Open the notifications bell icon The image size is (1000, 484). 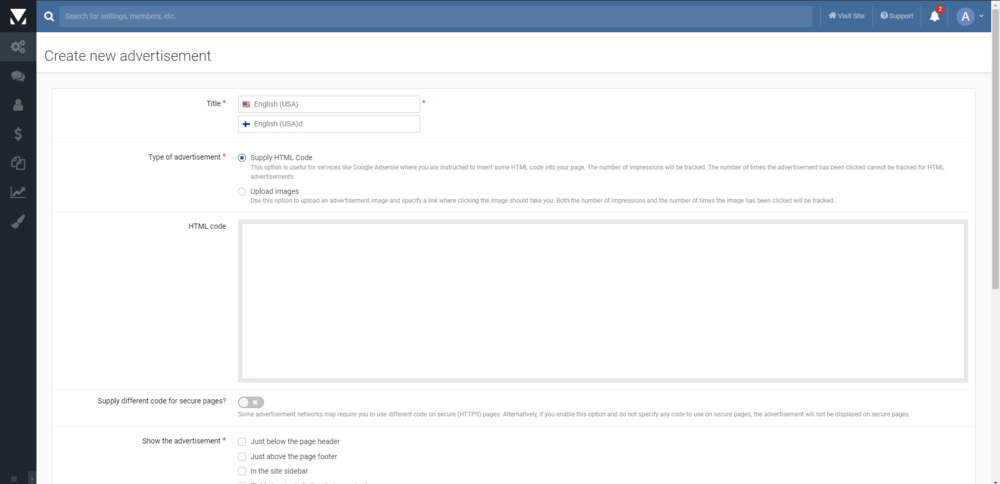935,16
